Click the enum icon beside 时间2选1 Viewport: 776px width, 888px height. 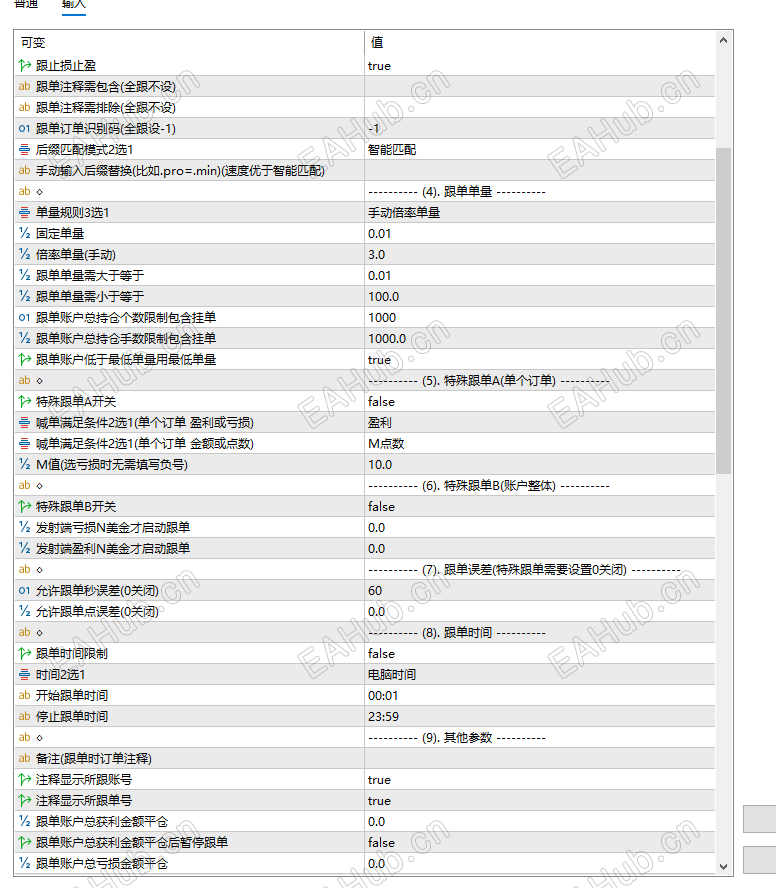tap(24, 674)
